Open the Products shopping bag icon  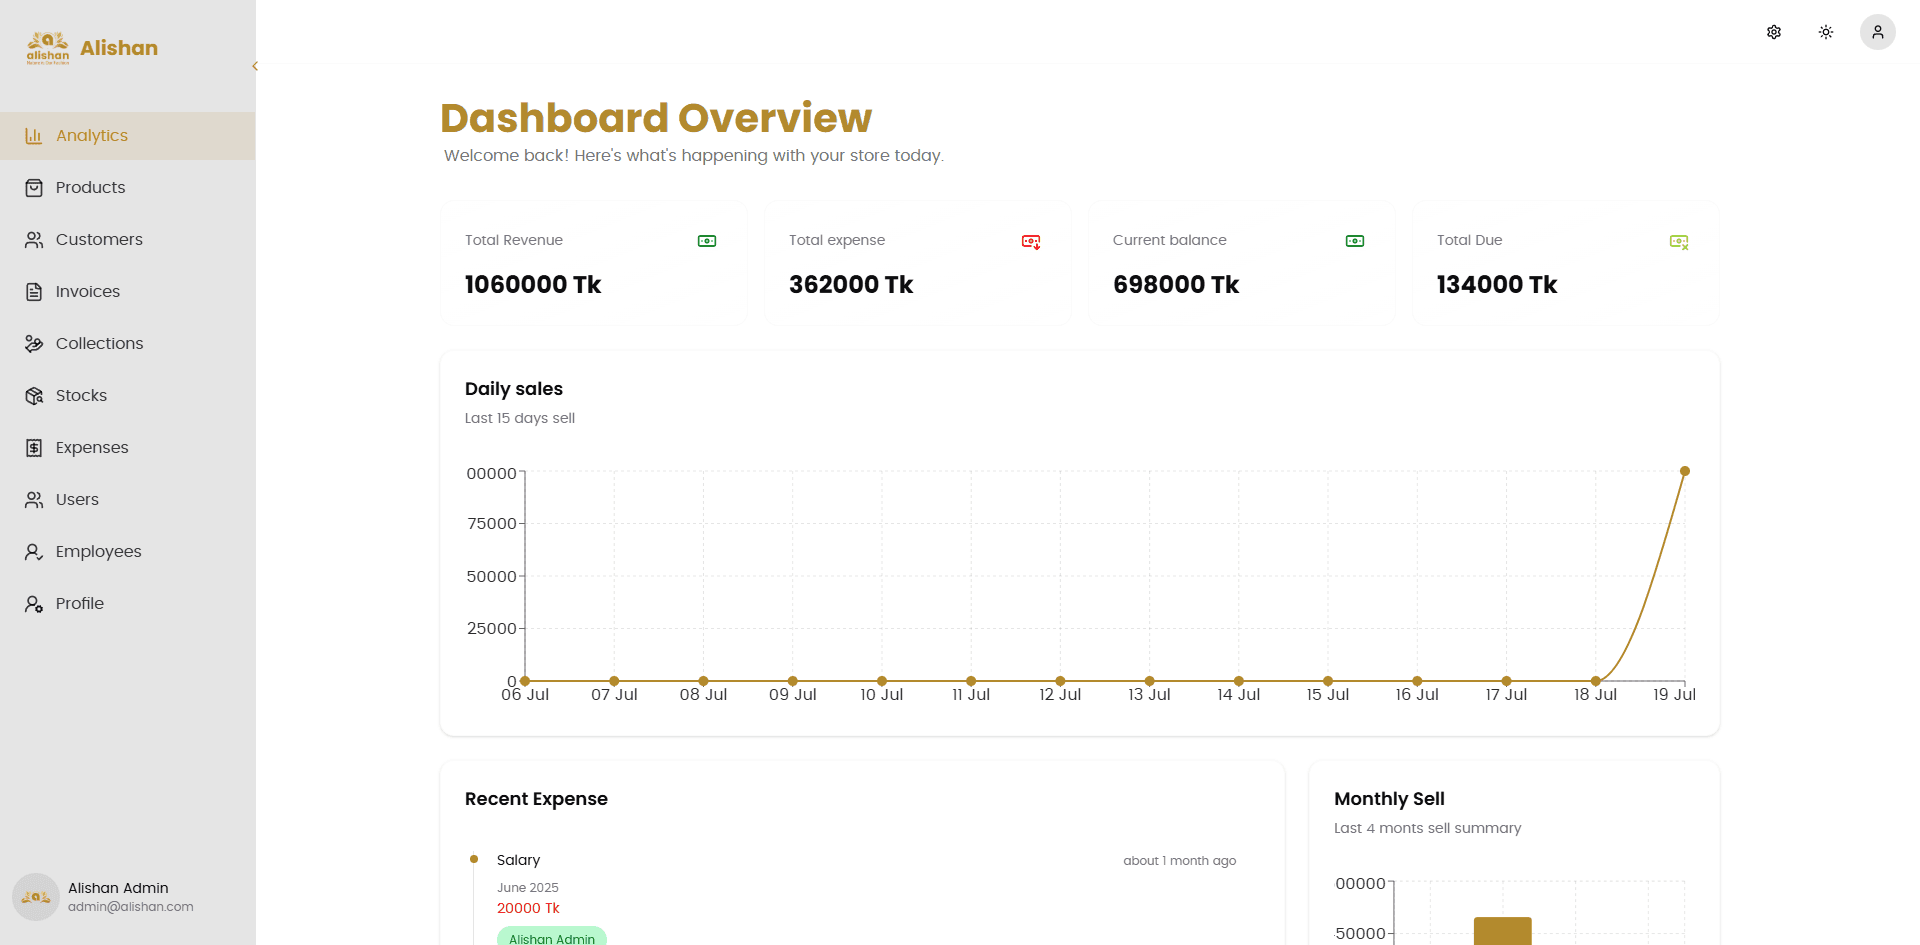tap(34, 188)
